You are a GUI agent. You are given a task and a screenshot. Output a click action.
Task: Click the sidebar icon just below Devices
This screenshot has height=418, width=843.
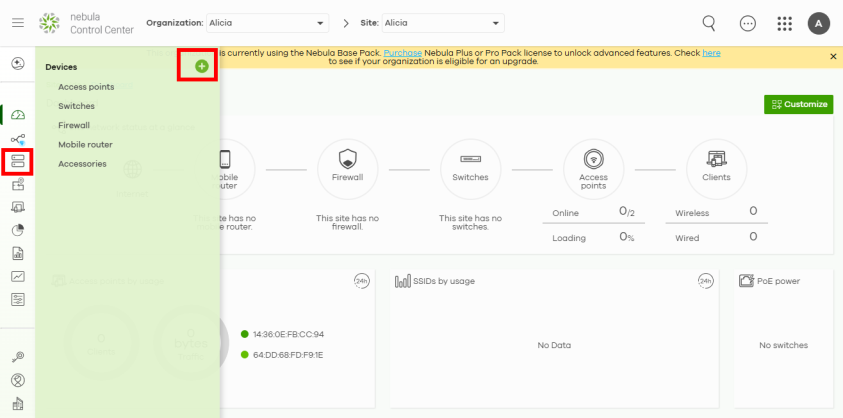tap(18, 184)
